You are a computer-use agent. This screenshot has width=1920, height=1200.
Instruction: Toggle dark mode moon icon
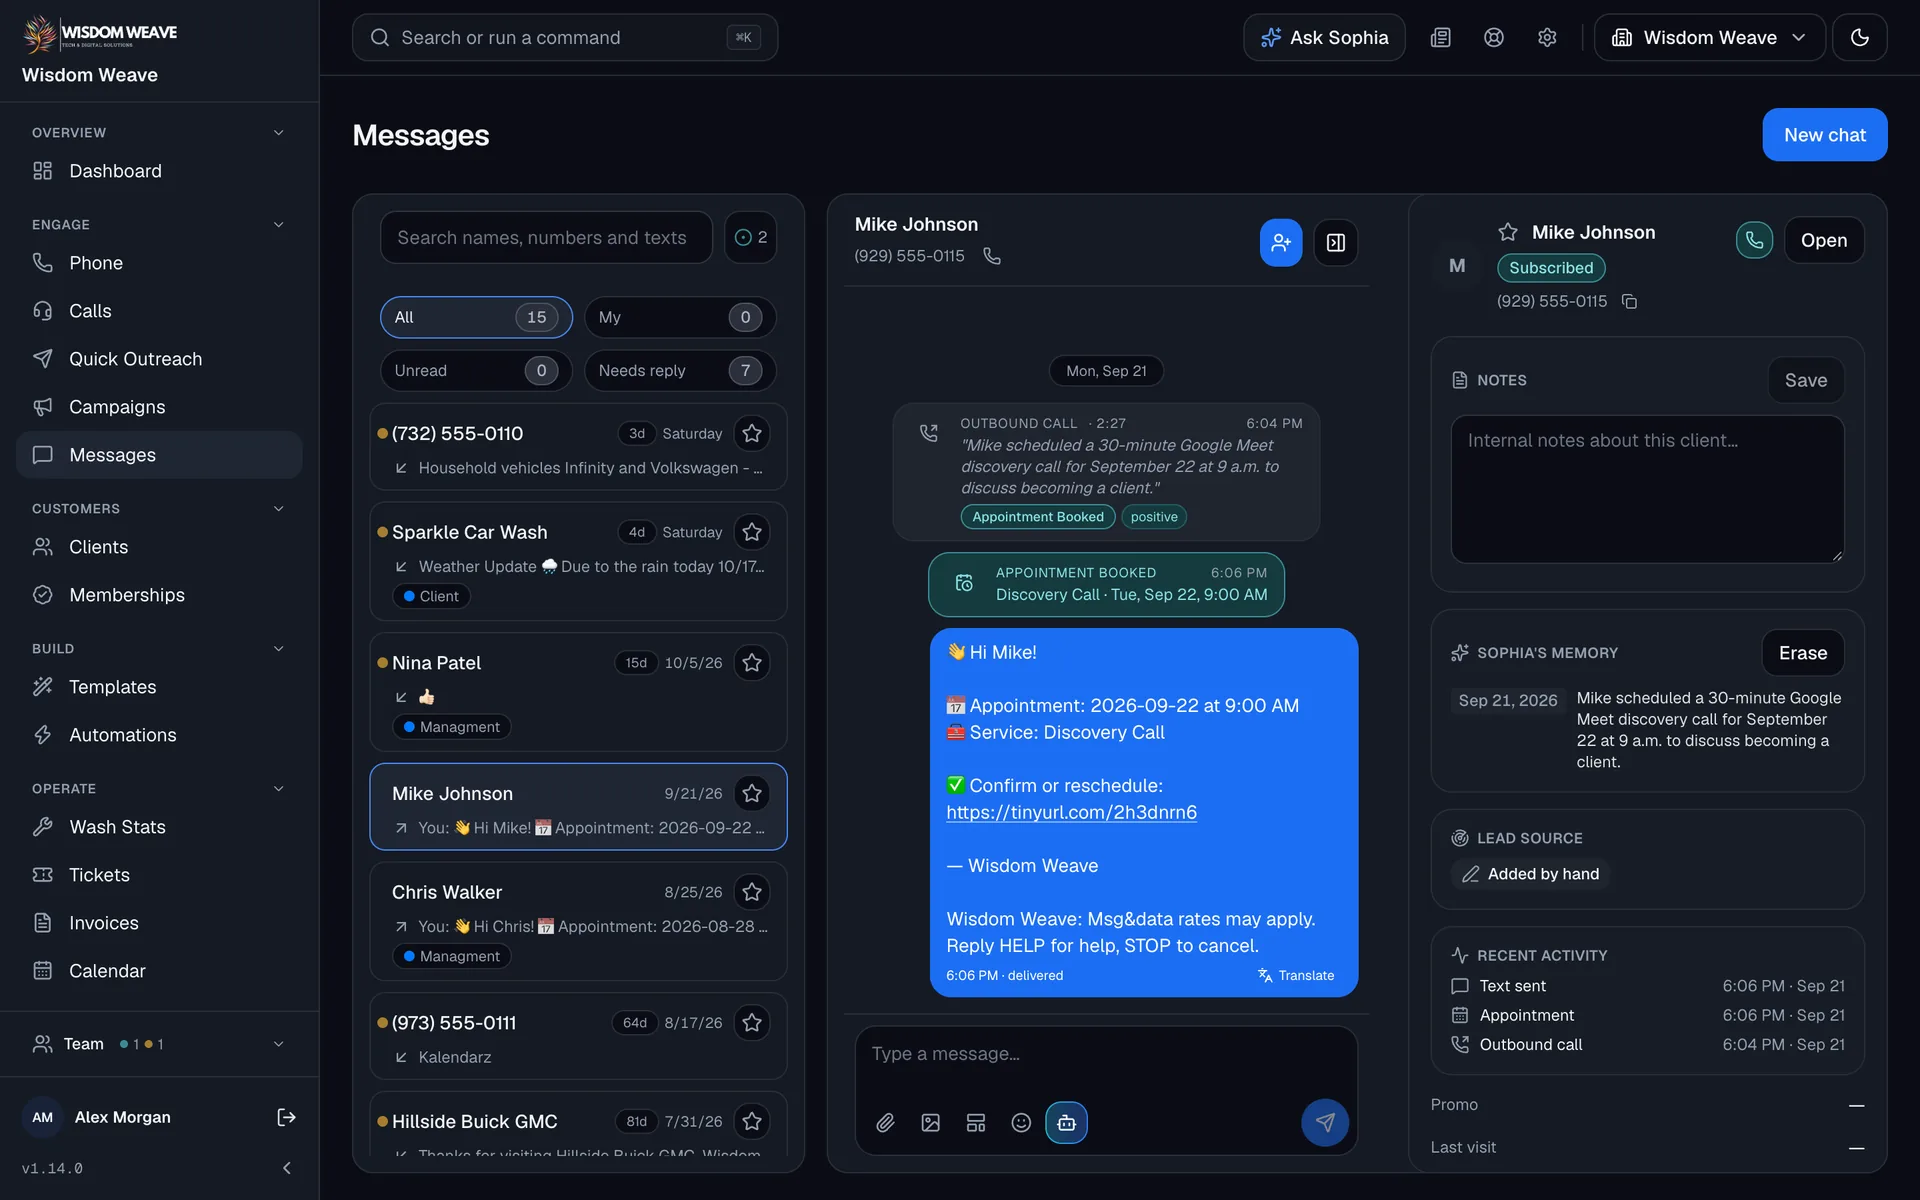tap(1860, 37)
